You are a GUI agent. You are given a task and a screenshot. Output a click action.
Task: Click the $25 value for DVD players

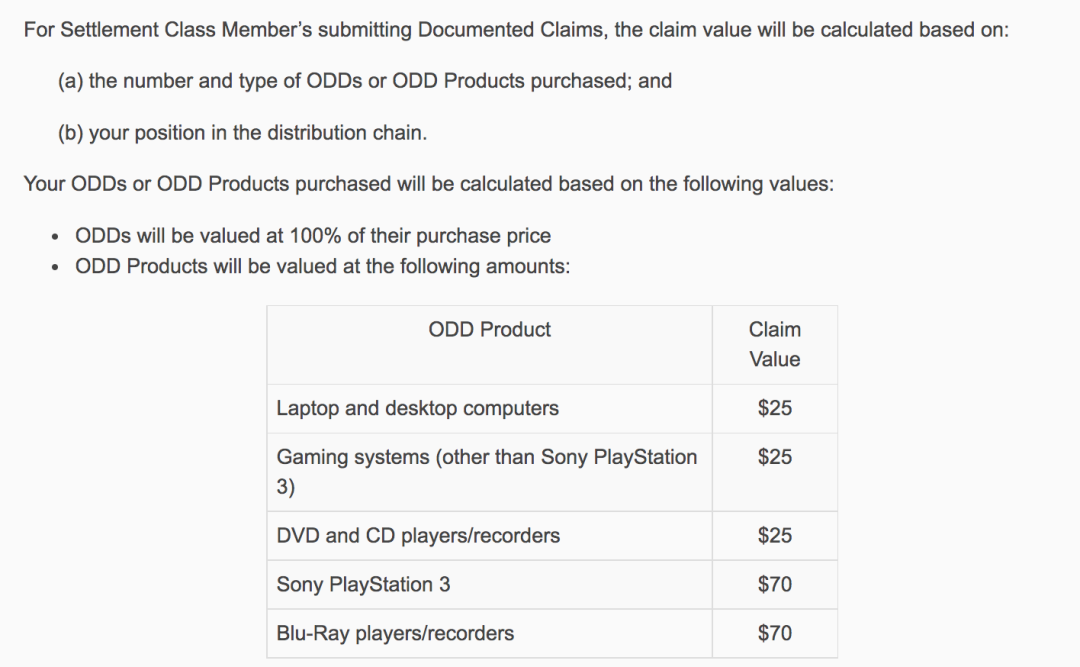coord(775,535)
